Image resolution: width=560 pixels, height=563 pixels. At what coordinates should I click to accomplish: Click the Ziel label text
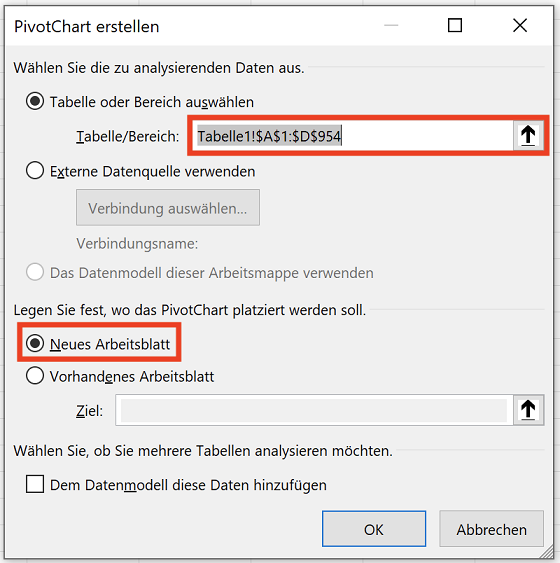pos(89,411)
